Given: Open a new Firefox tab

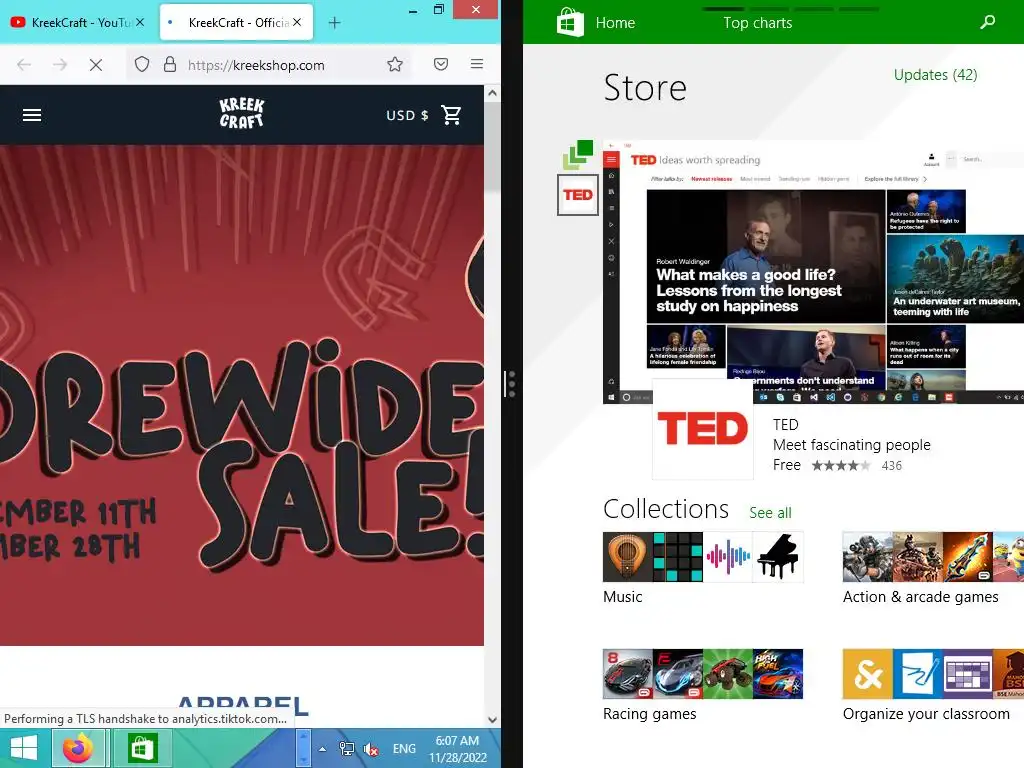Looking at the screenshot, I should point(334,23).
